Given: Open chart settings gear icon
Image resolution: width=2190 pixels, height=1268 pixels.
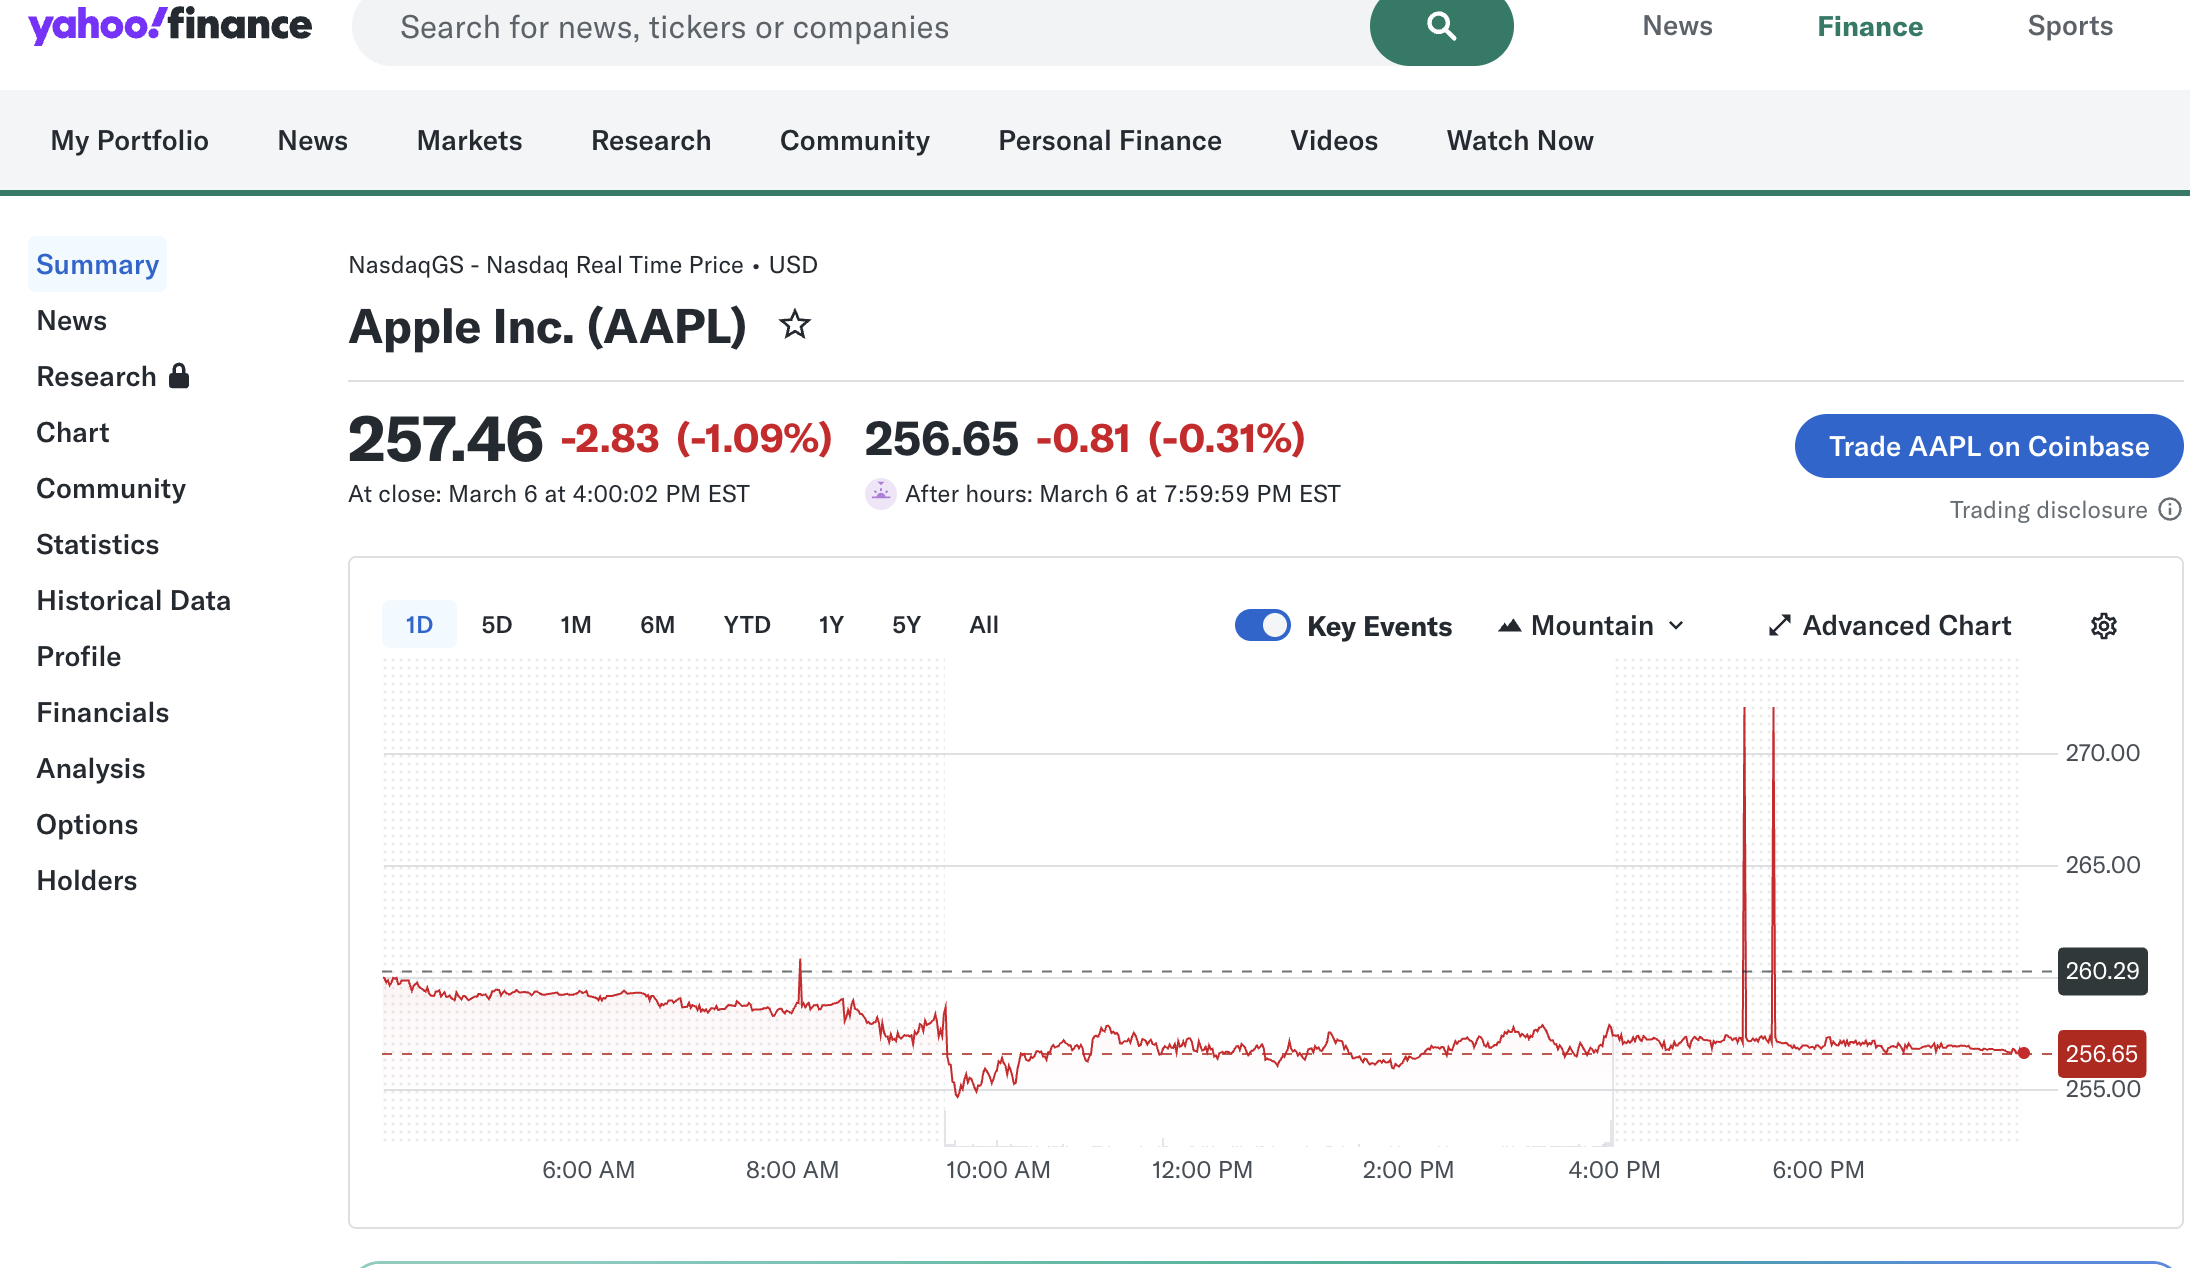Looking at the screenshot, I should coord(2103,626).
